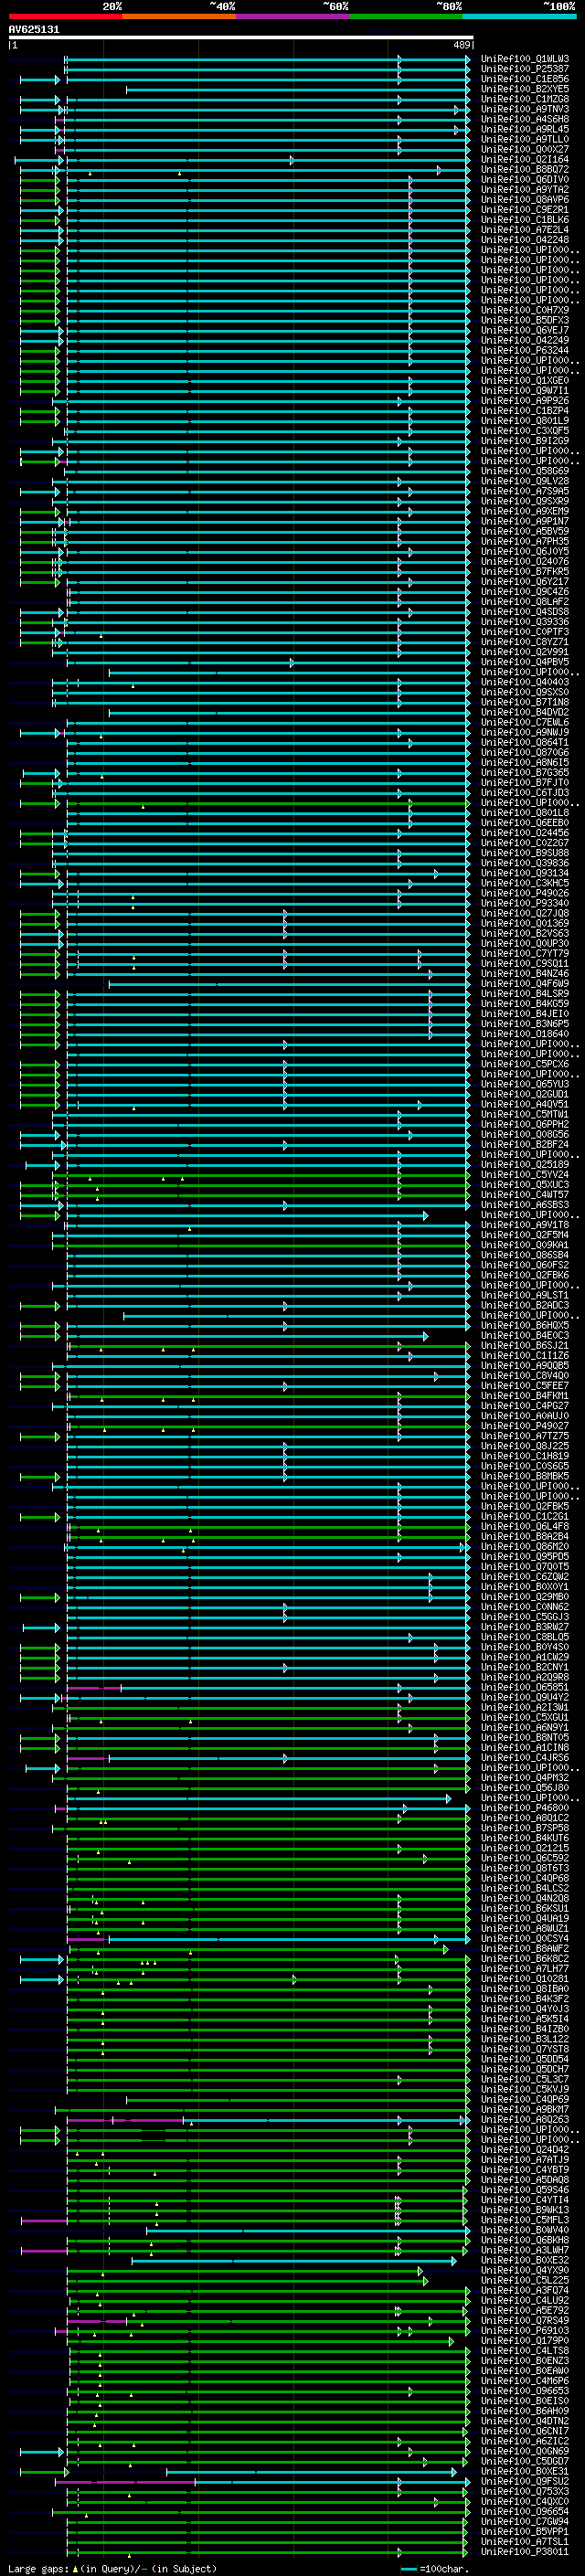The height and width of the screenshot is (2576, 585).
Task: Select hit UniRef100_A9TNV3
Action: pyautogui.click(x=525, y=109)
